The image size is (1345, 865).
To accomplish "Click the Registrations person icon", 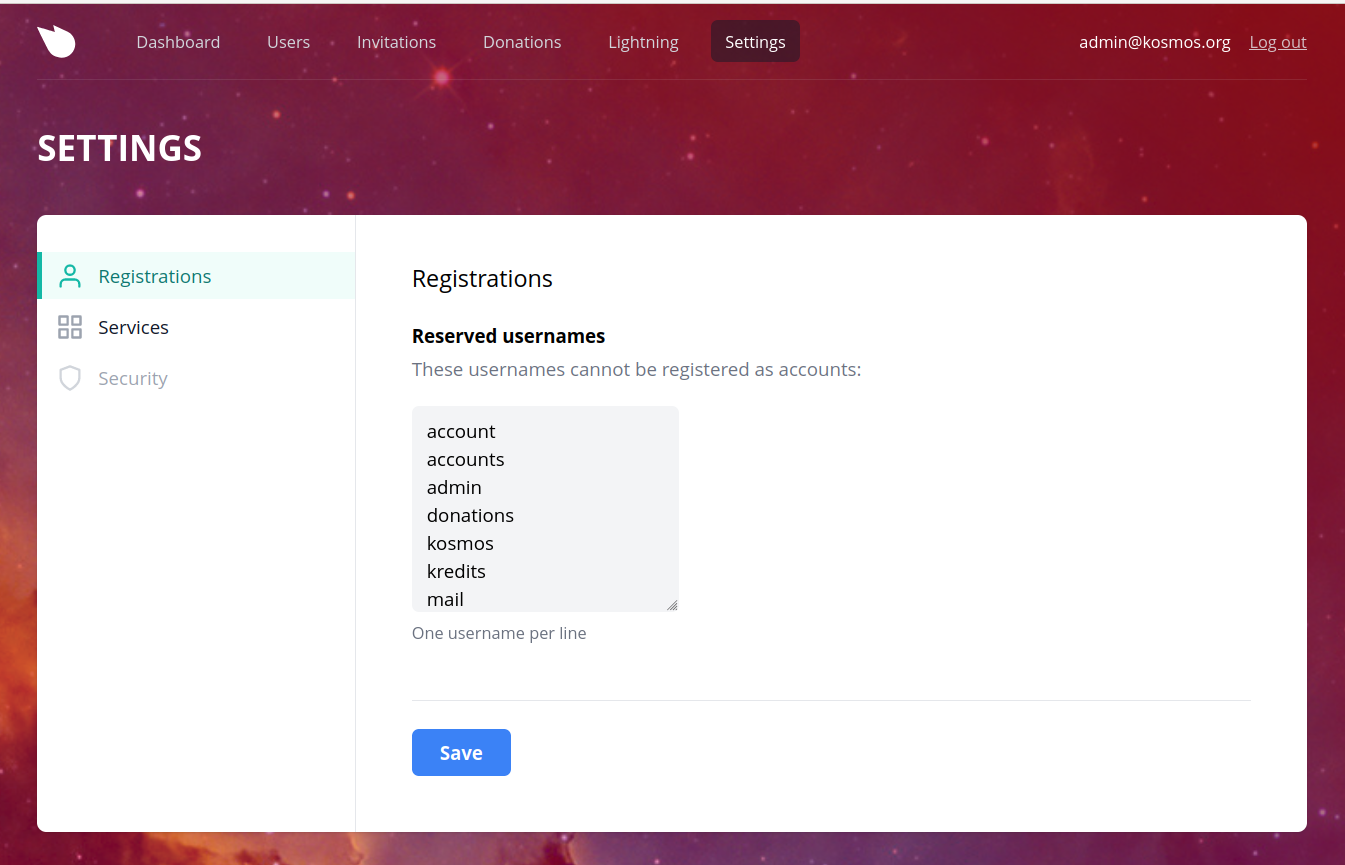I will tap(70, 277).
